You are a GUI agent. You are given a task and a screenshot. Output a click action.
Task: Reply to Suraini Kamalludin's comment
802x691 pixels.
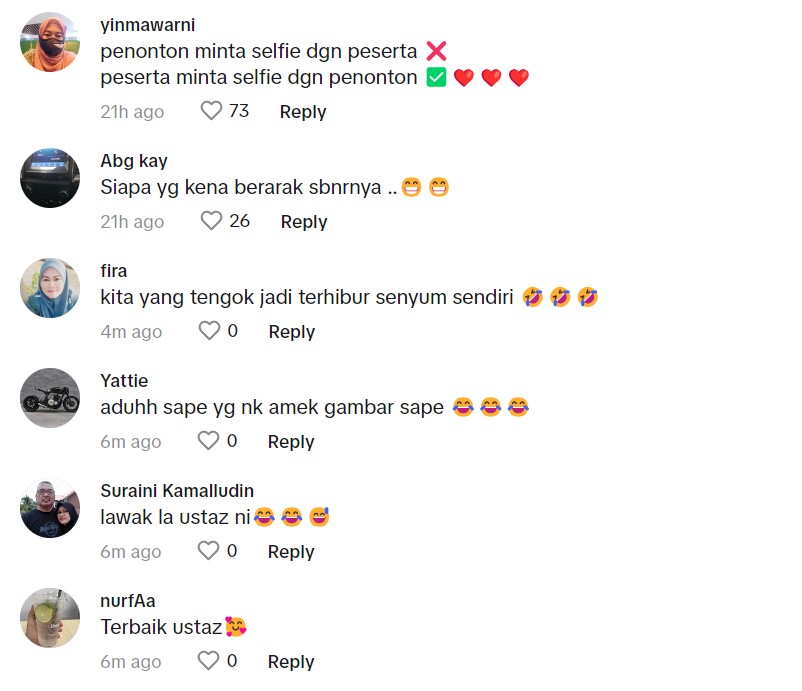coord(292,552)
